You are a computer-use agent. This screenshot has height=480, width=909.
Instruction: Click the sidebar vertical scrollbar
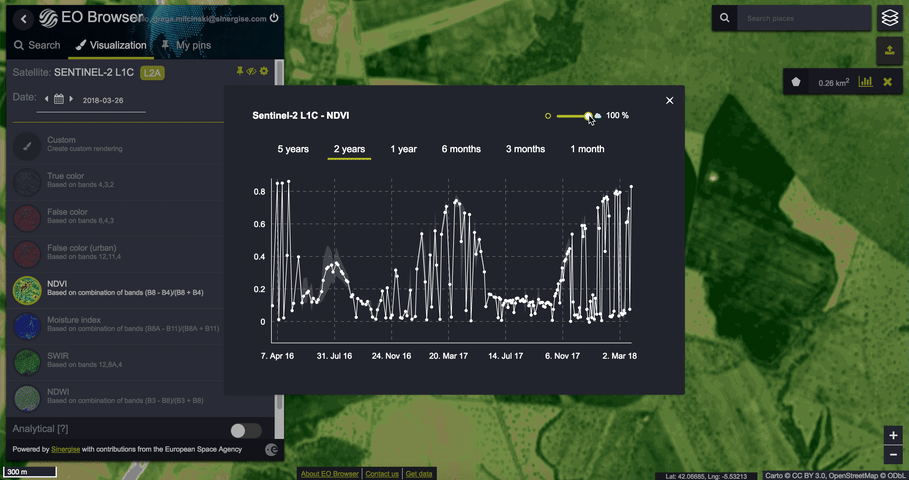pos(279,249)
